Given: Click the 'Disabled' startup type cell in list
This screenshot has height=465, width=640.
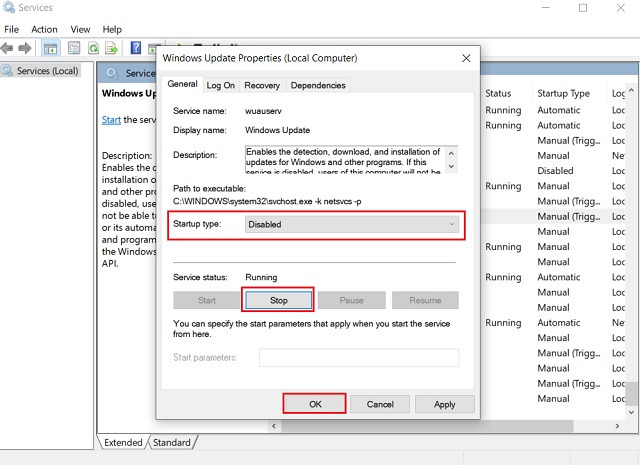Looking at the screenshot, I should click(555, 171).
